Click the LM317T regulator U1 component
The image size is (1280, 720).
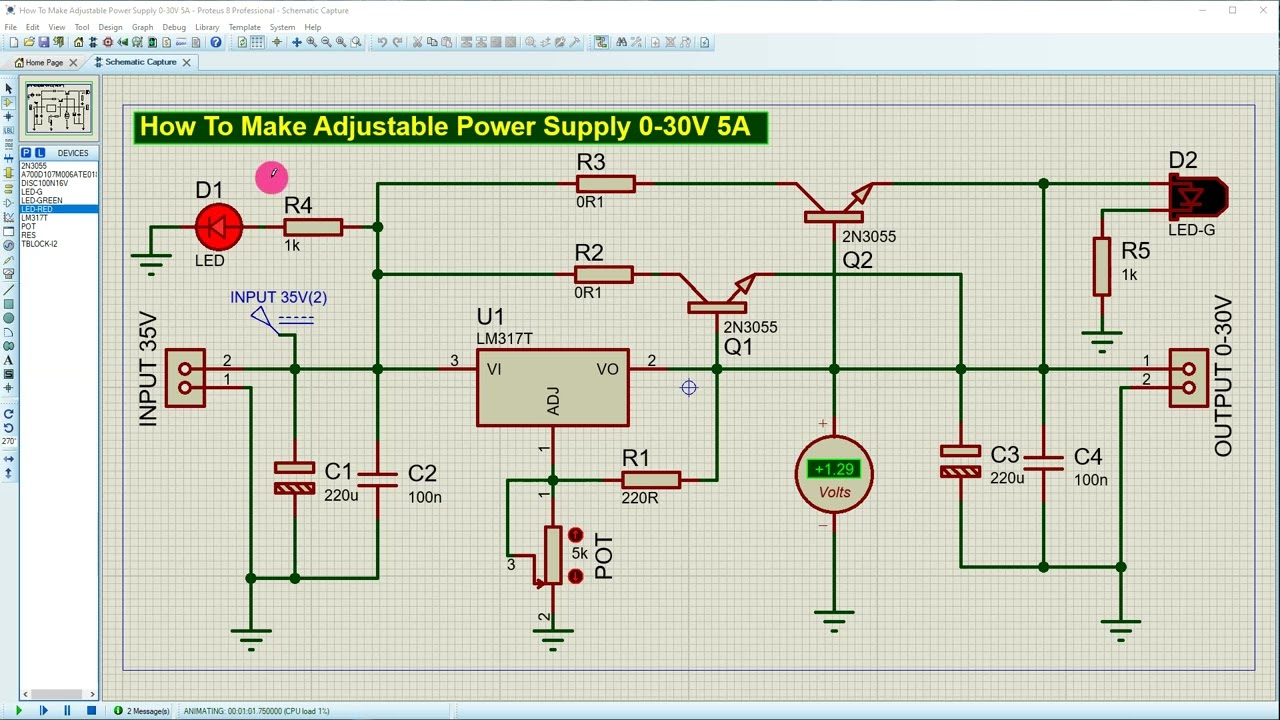(553, 388)
